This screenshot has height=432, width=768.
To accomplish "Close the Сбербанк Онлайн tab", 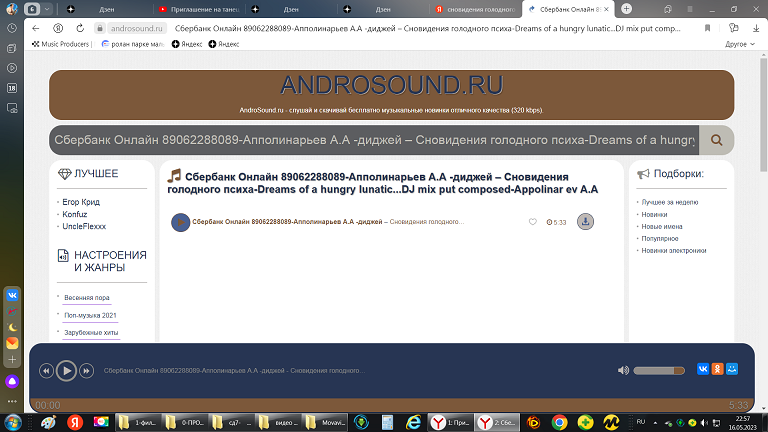I will (x=606, y=9).
